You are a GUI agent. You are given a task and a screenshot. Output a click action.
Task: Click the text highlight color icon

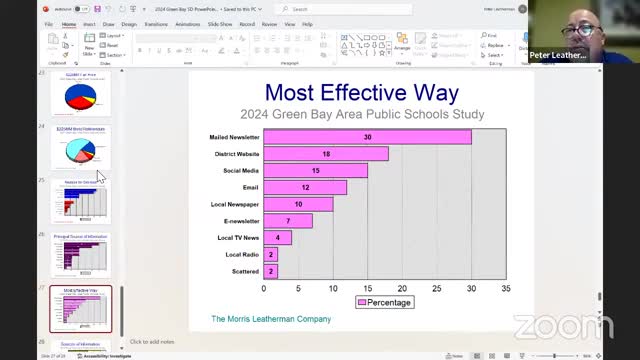[221, 51]
